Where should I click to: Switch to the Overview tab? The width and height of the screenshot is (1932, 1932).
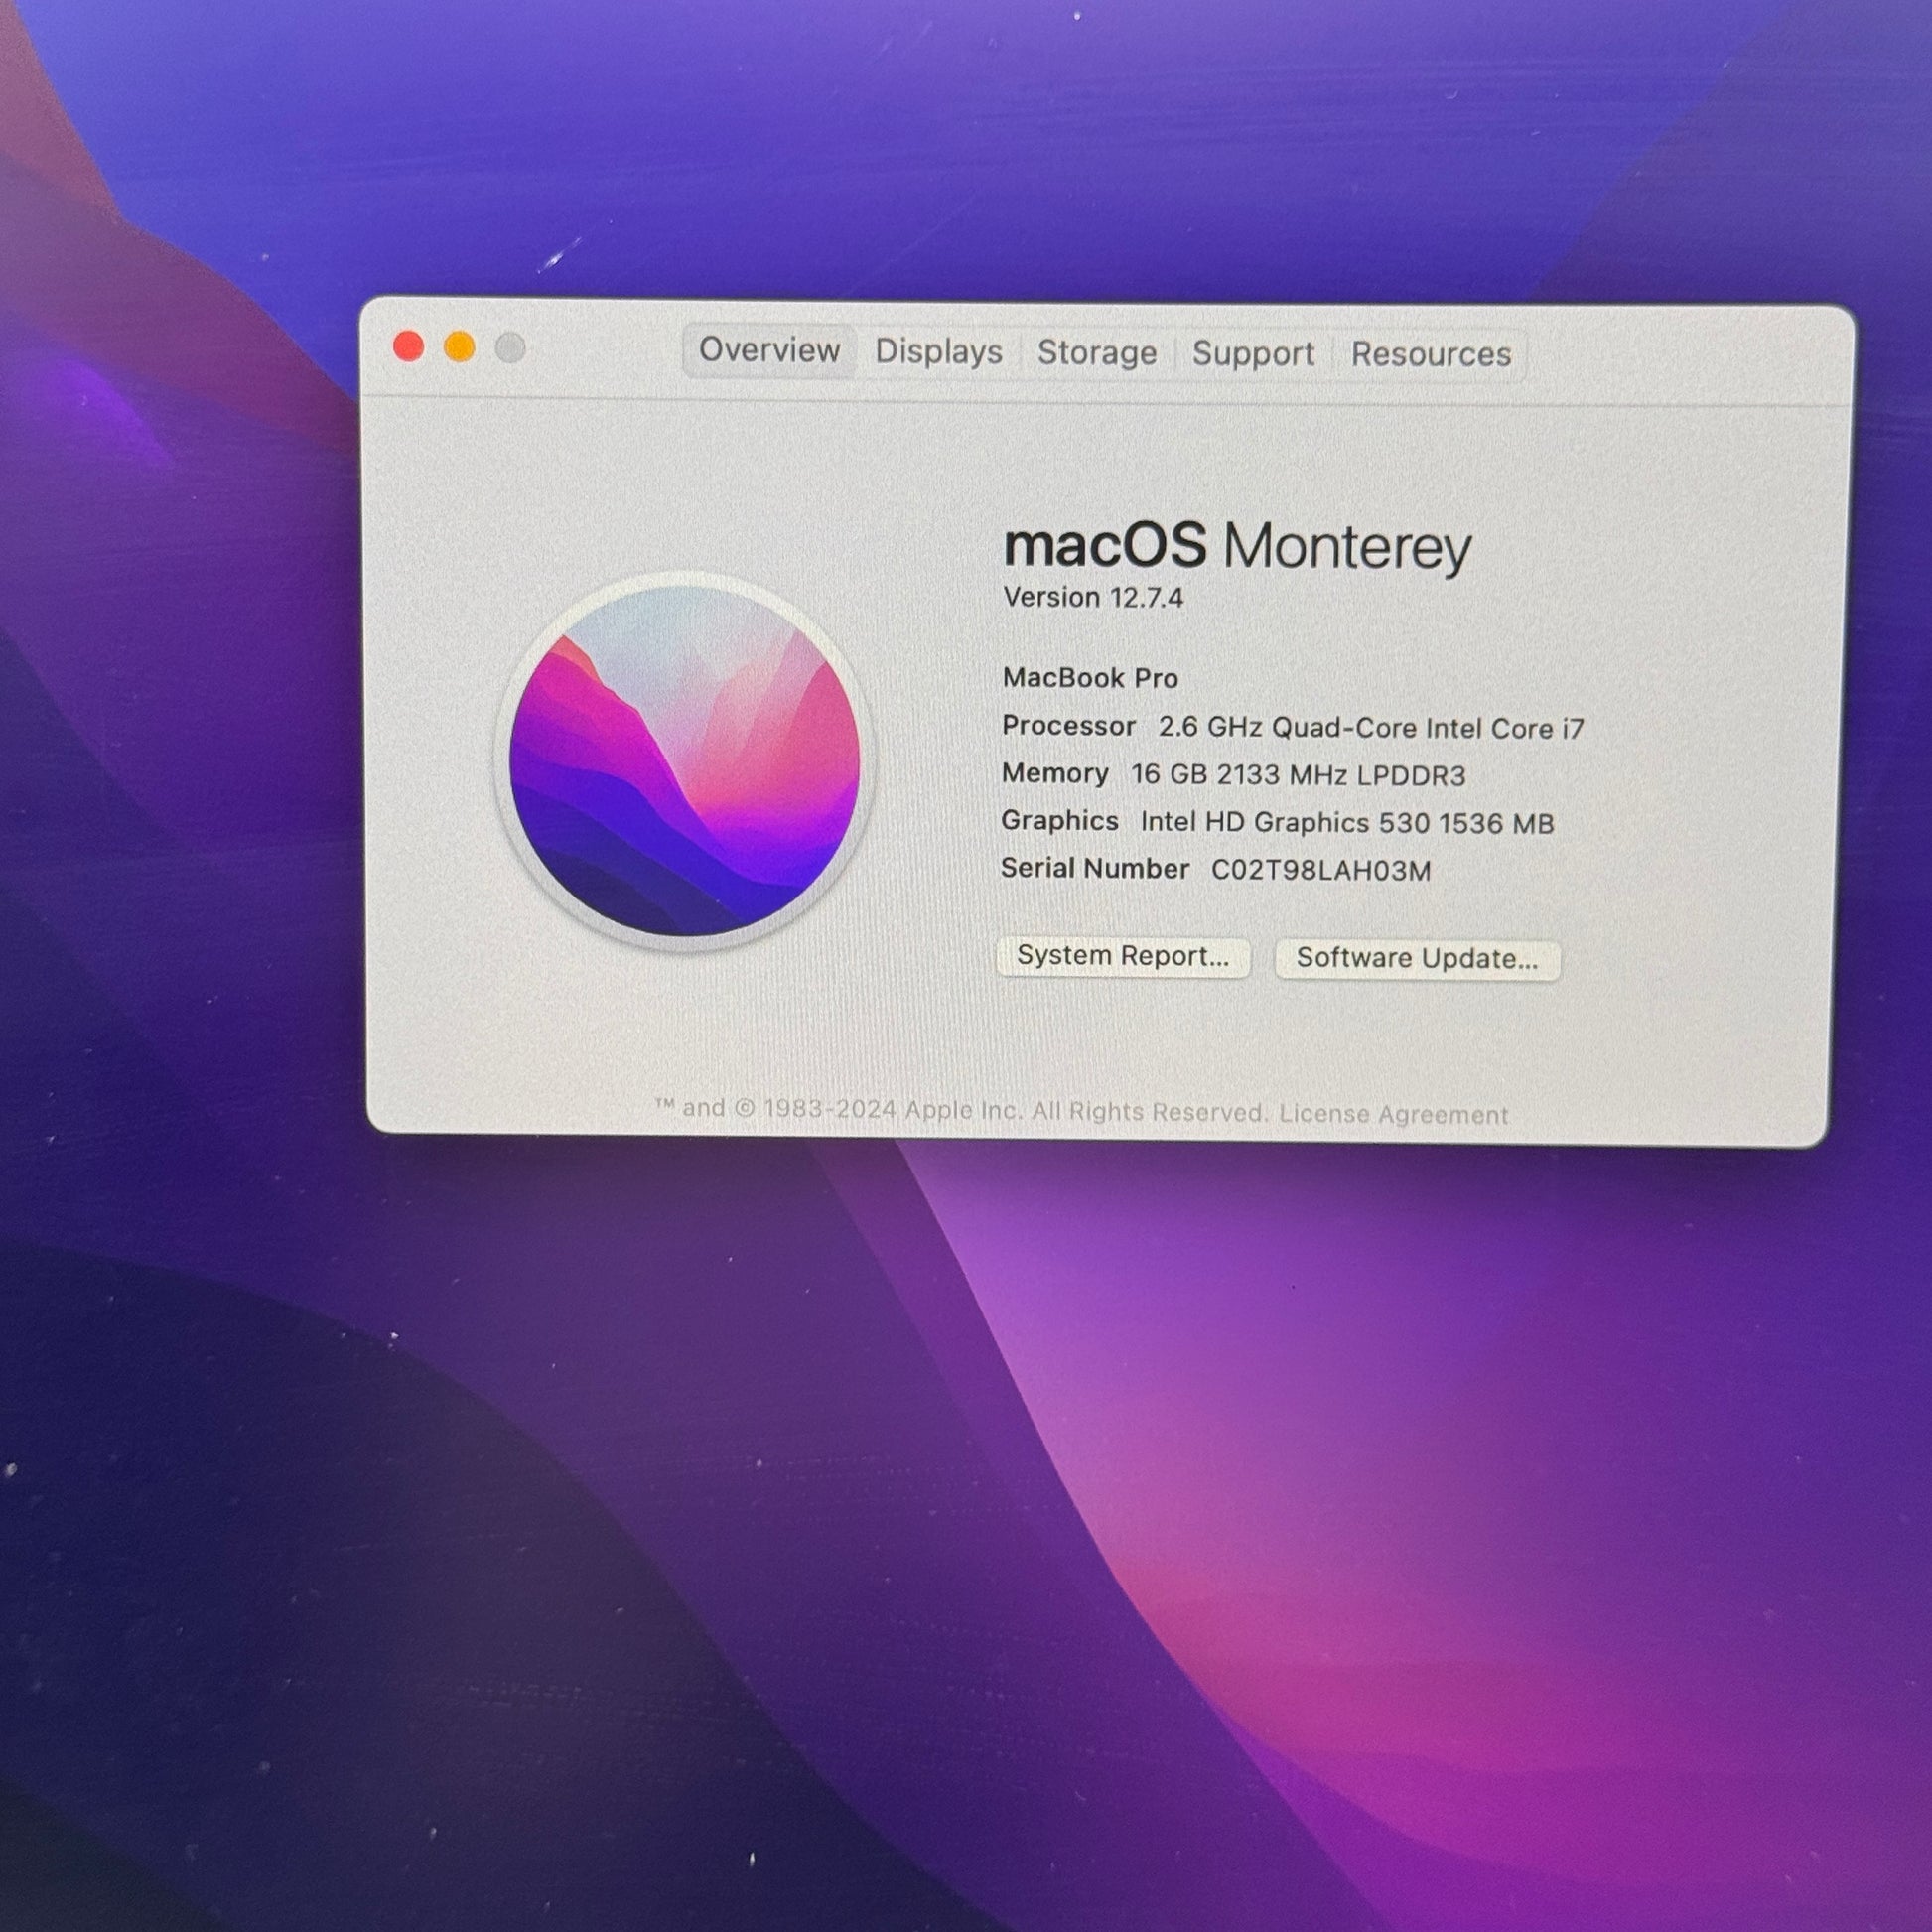[769, 350]
